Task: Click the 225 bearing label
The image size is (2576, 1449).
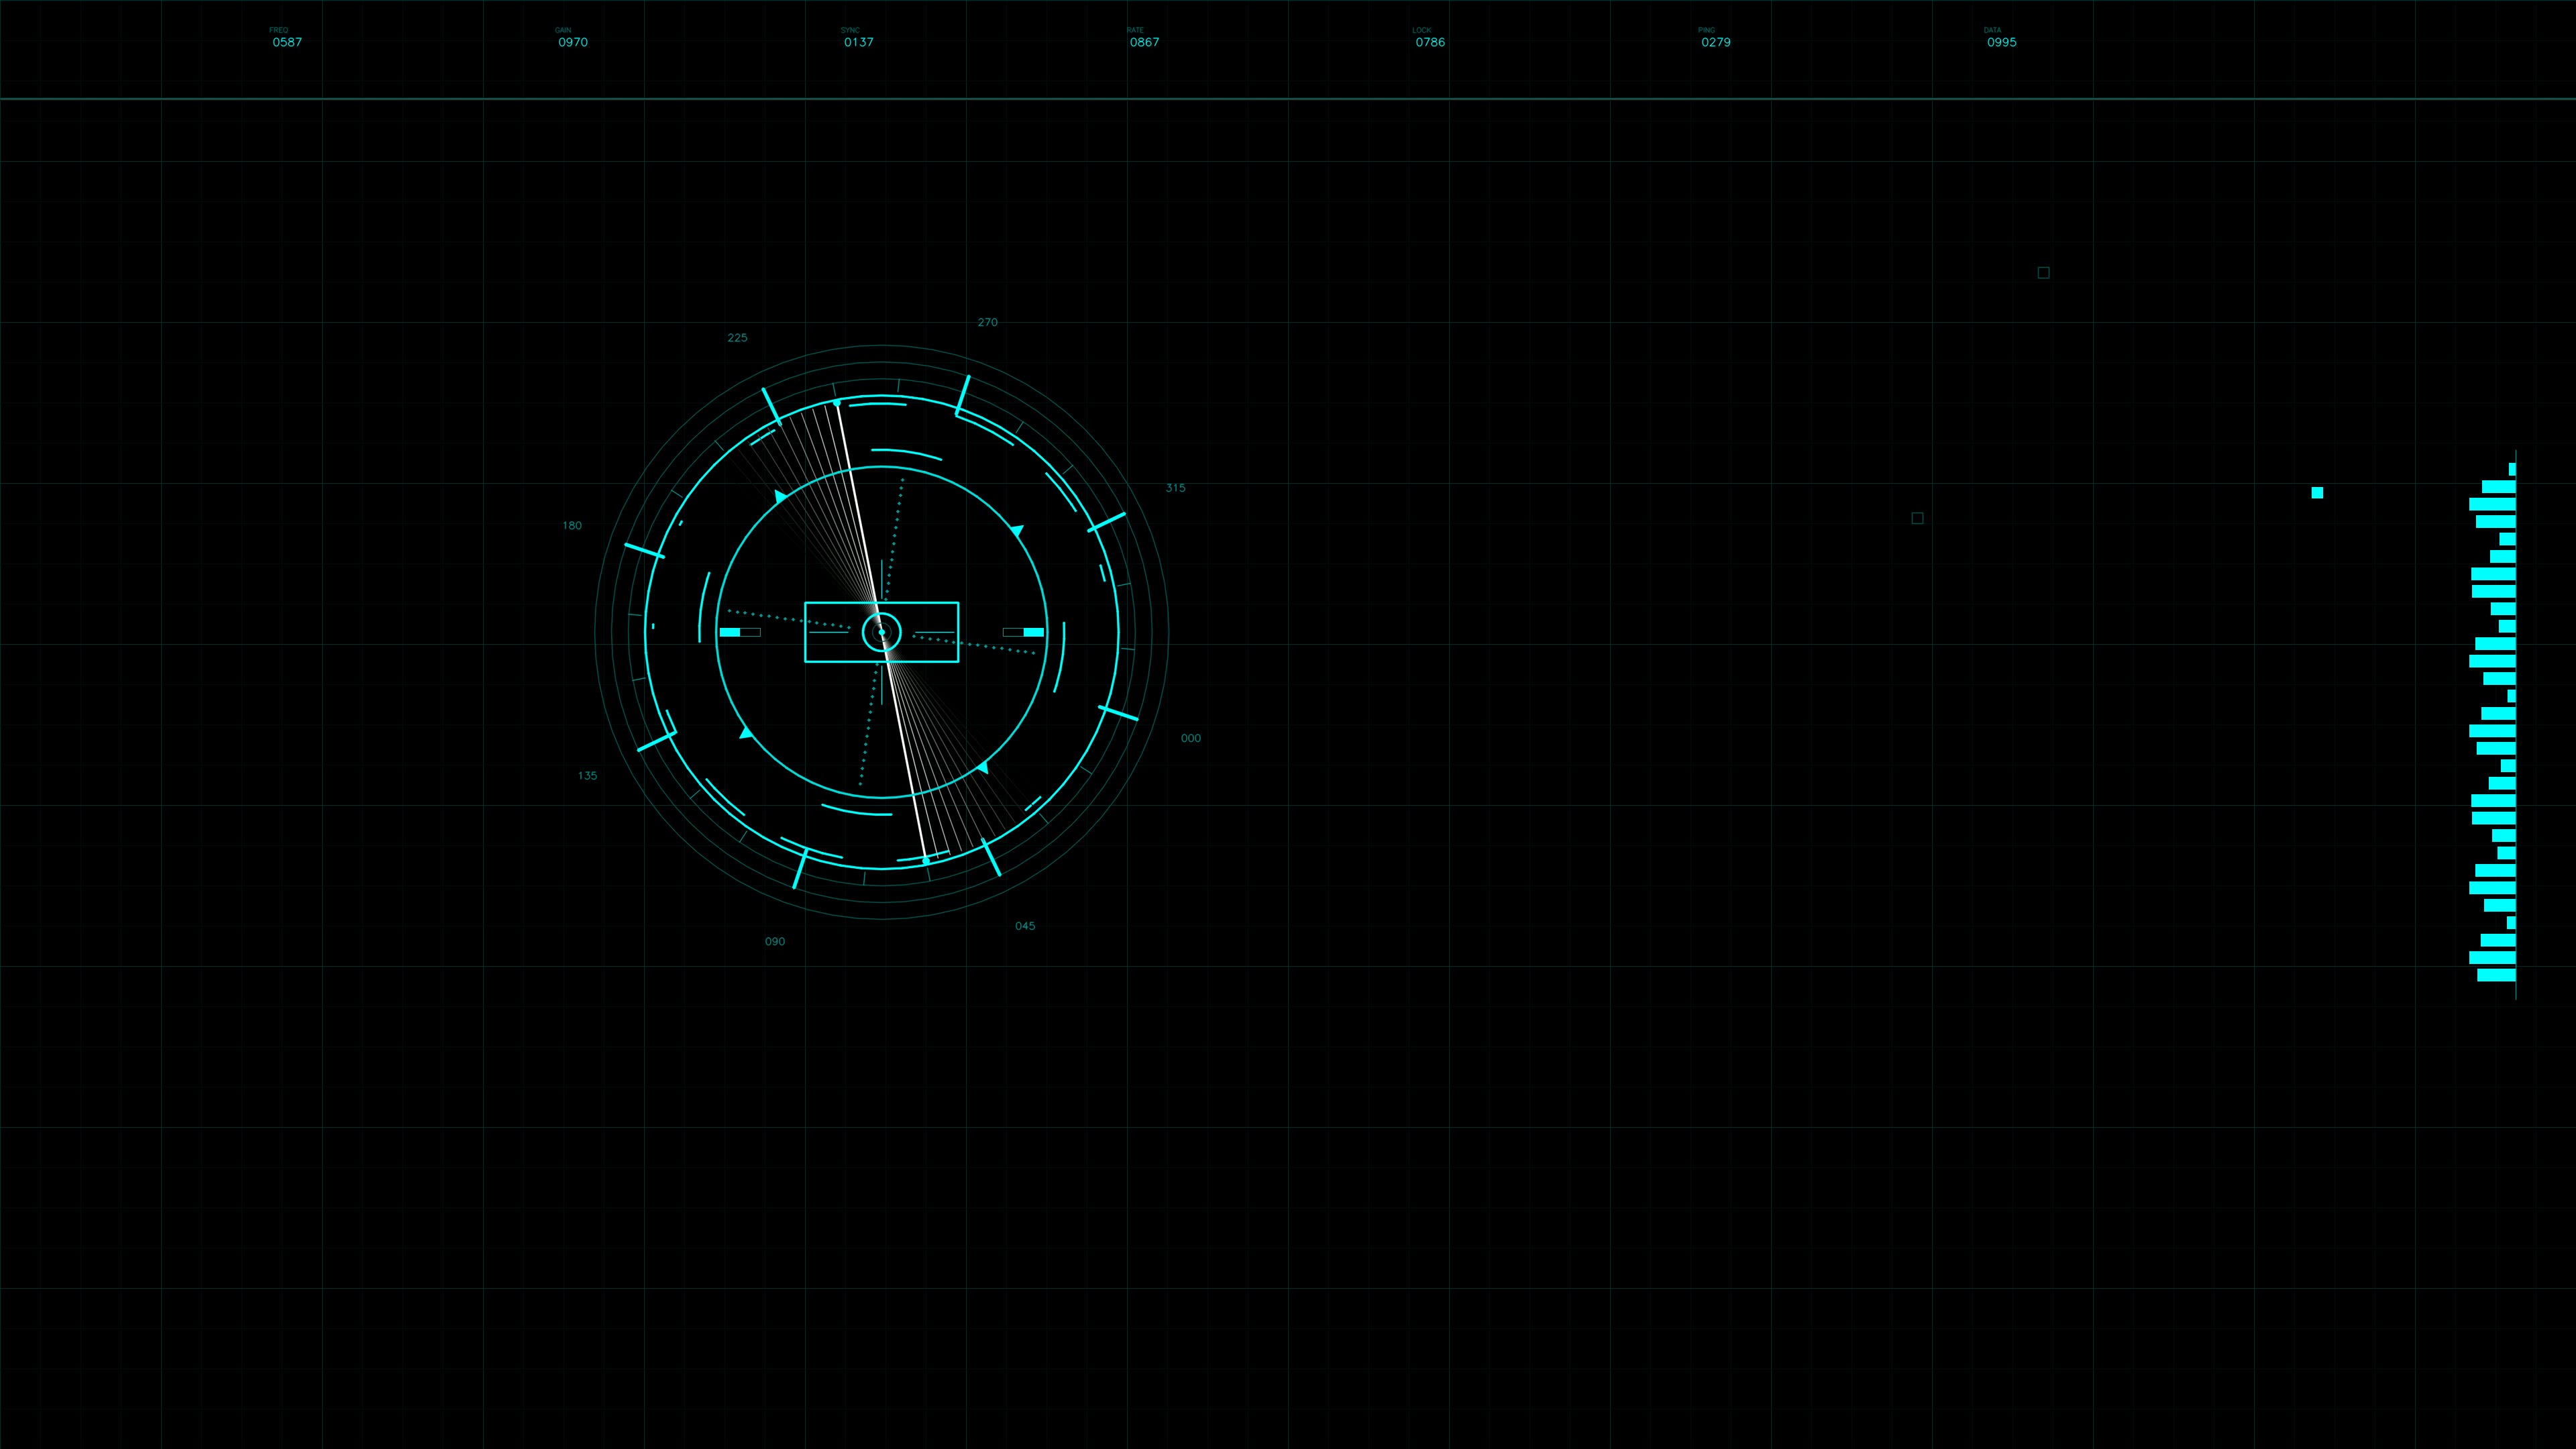Action: (x=739, y=337)
